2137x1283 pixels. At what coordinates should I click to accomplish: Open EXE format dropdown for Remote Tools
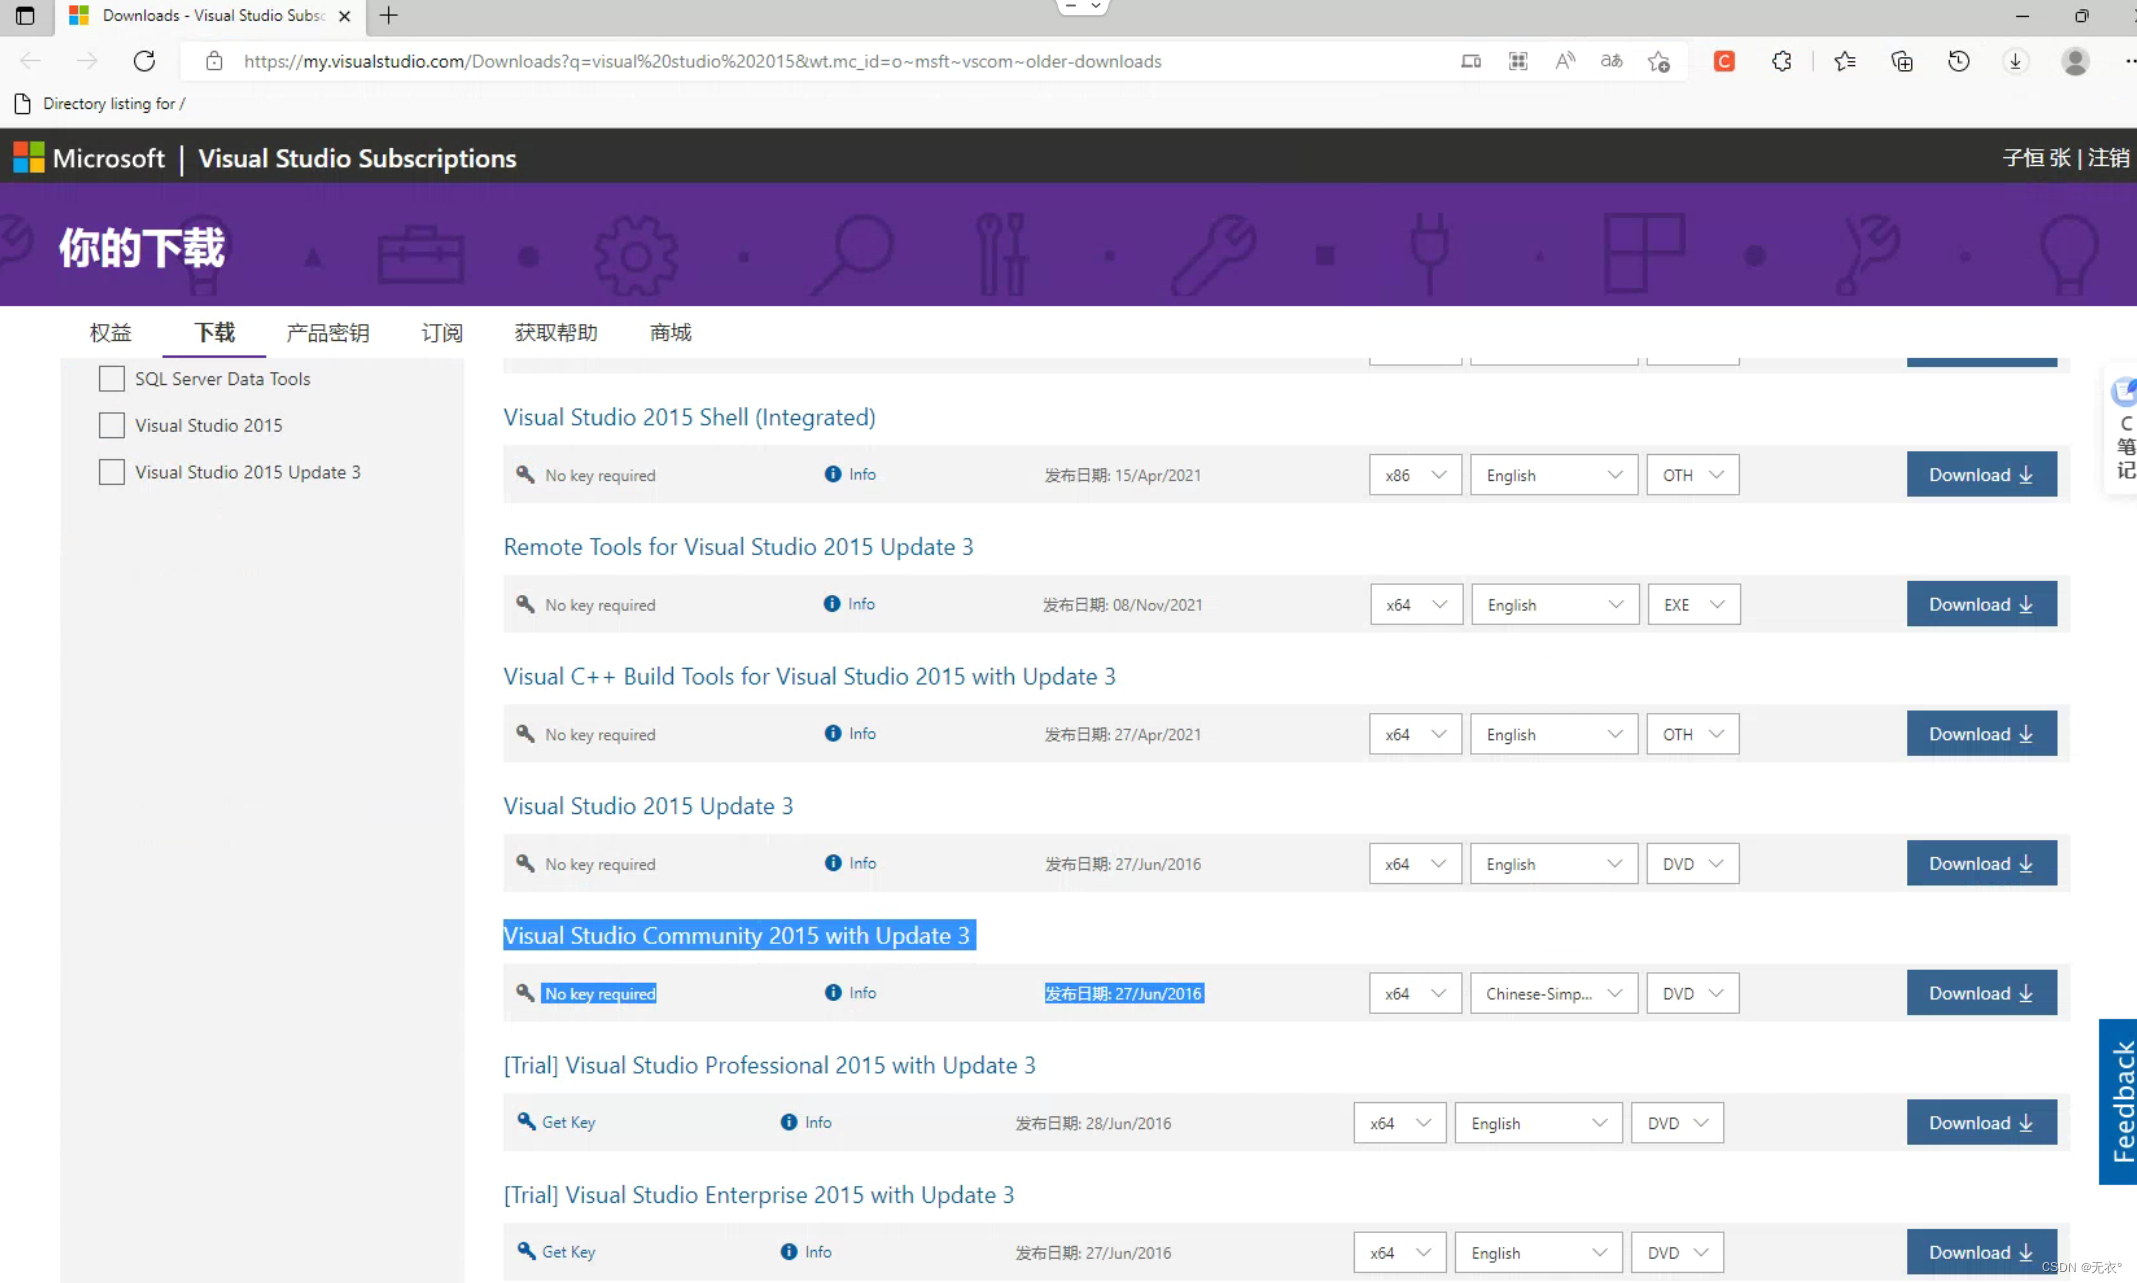click(1694, 605)
